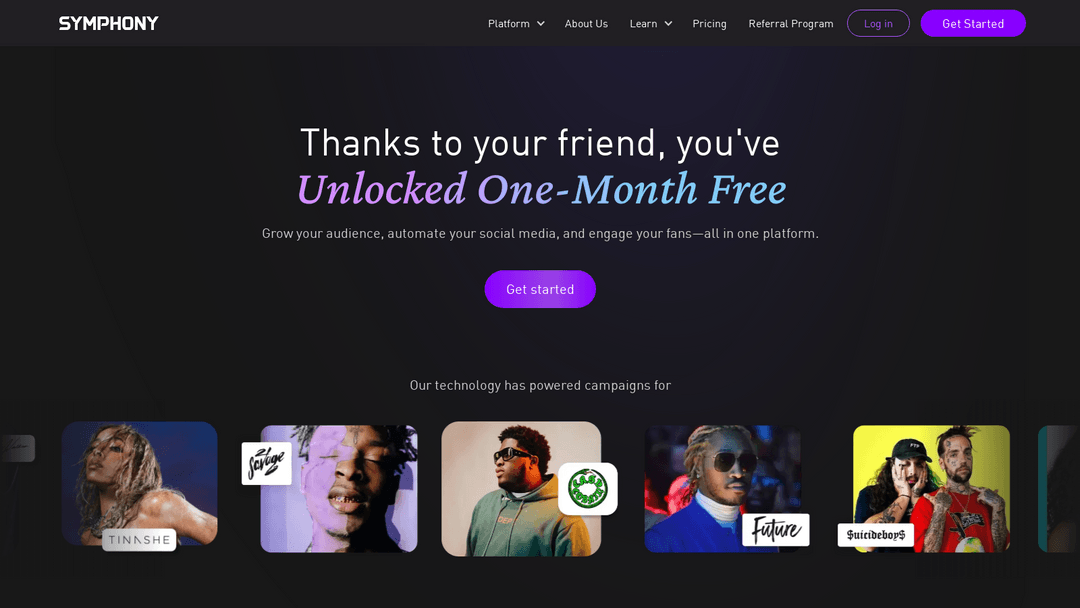This screenshot has height=608, width=1080.
Task: Open the $uicideboy$ duo photo card
Action: (935, 480)
